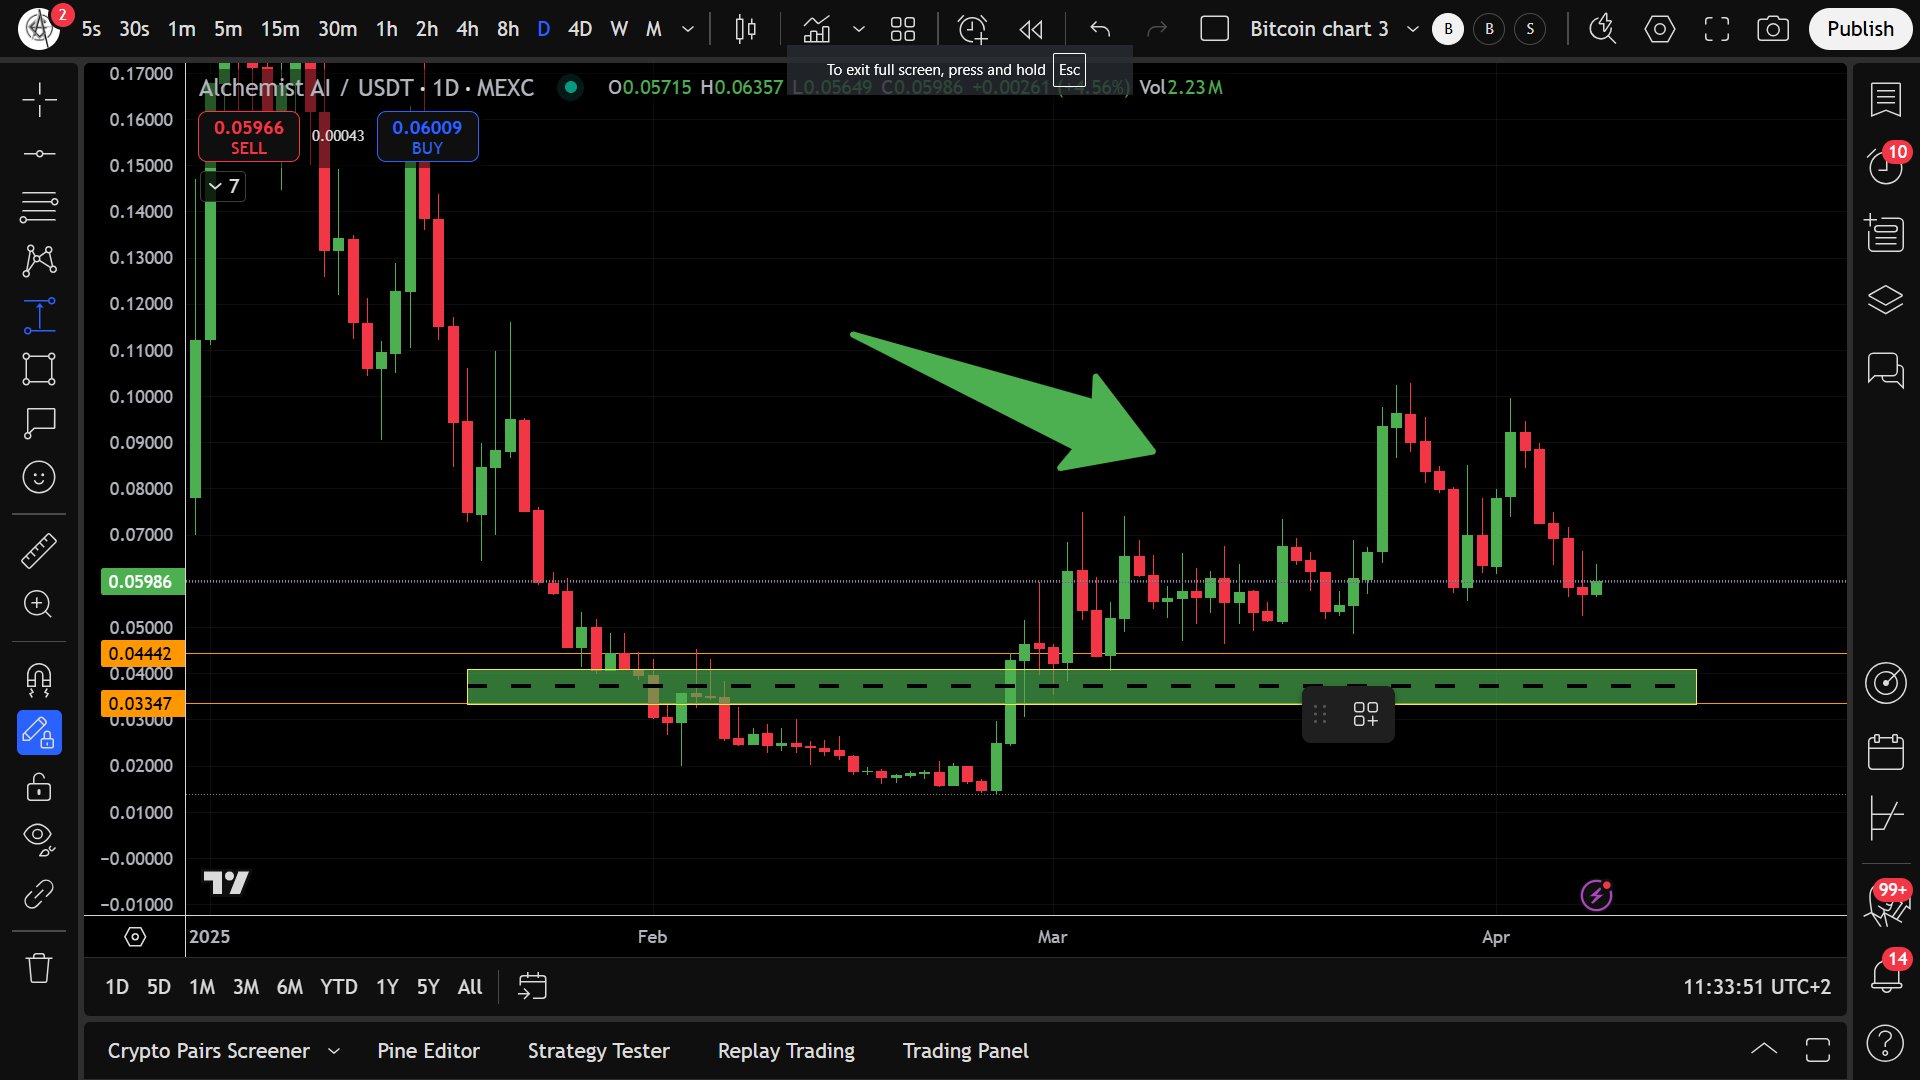Expand the time interval dropdown chevron
1920x1080 pixels.
688,29
